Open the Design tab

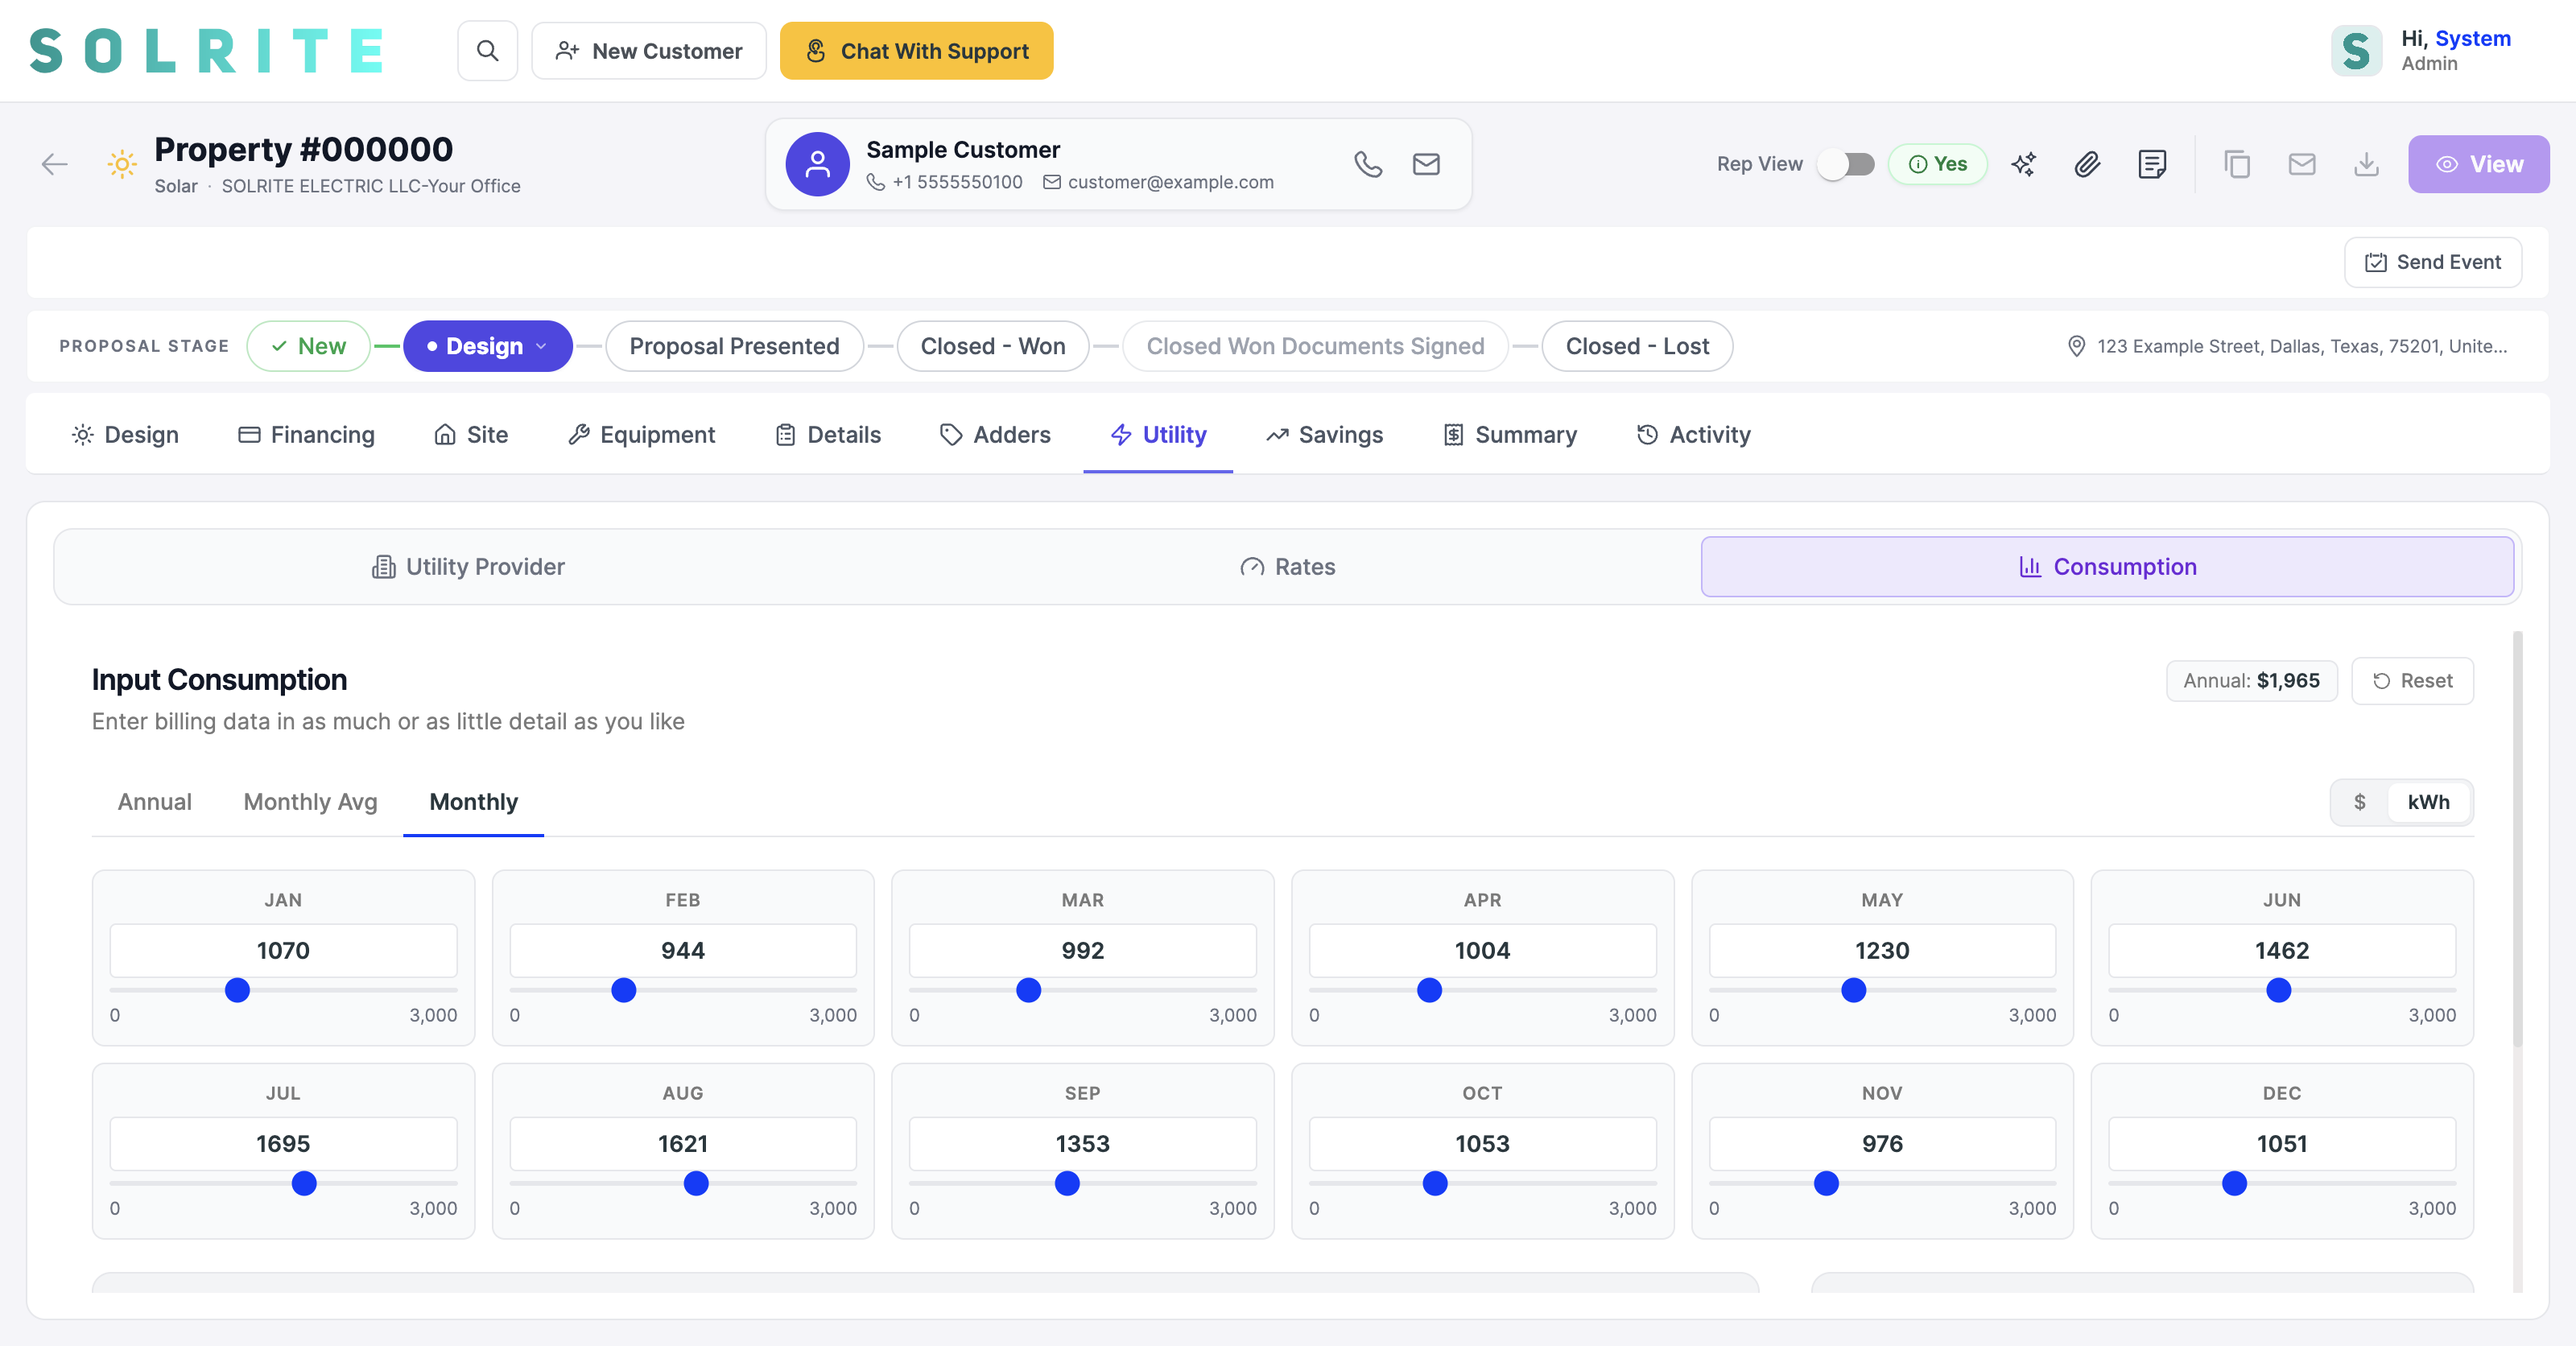click(125, 435)
